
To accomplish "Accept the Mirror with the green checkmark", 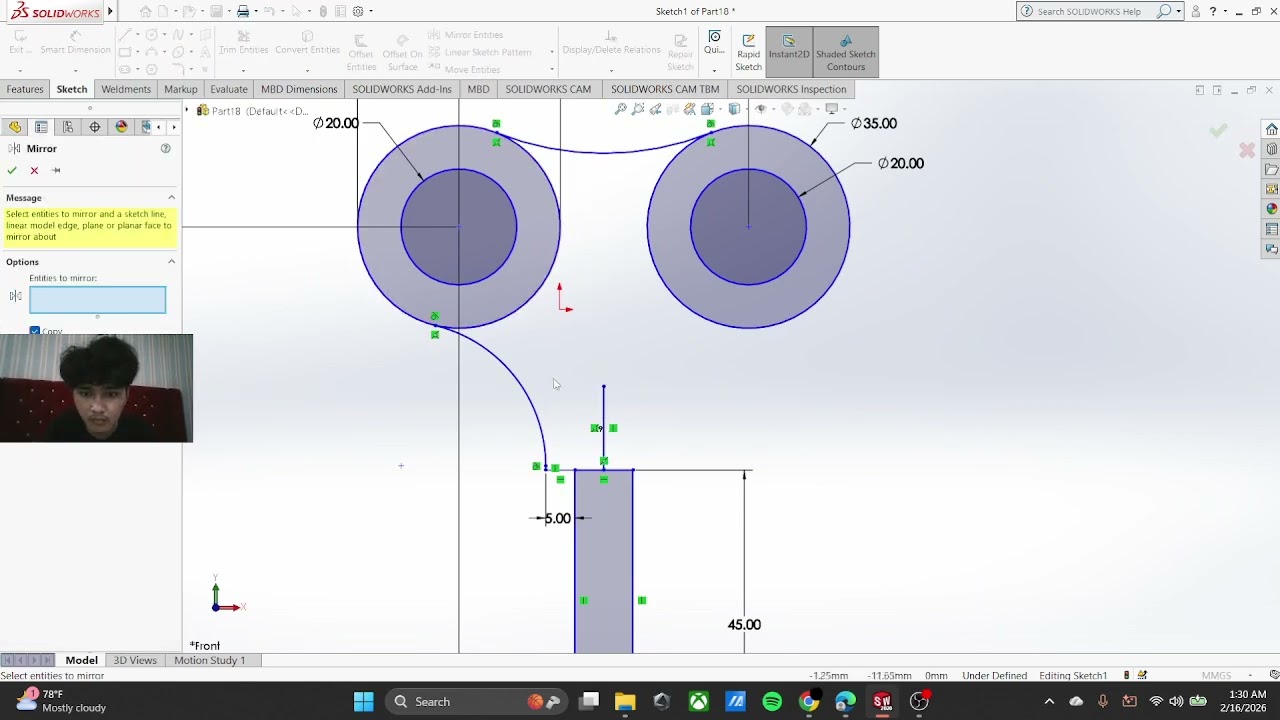I will pyautogui.click(x=12, y=170).
